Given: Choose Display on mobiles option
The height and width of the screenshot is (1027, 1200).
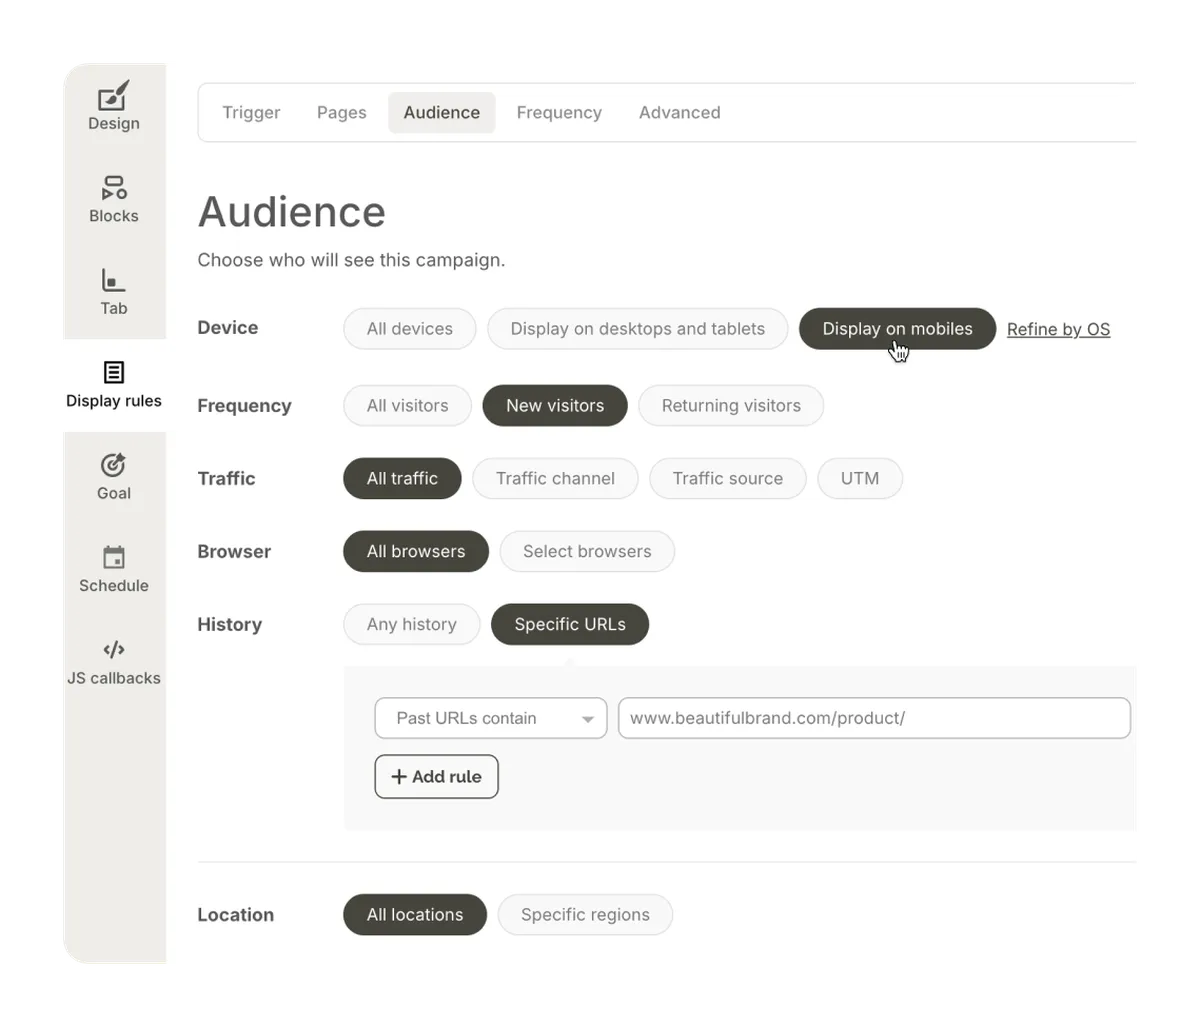Looking at the screenshot, I should pos(897,329).
